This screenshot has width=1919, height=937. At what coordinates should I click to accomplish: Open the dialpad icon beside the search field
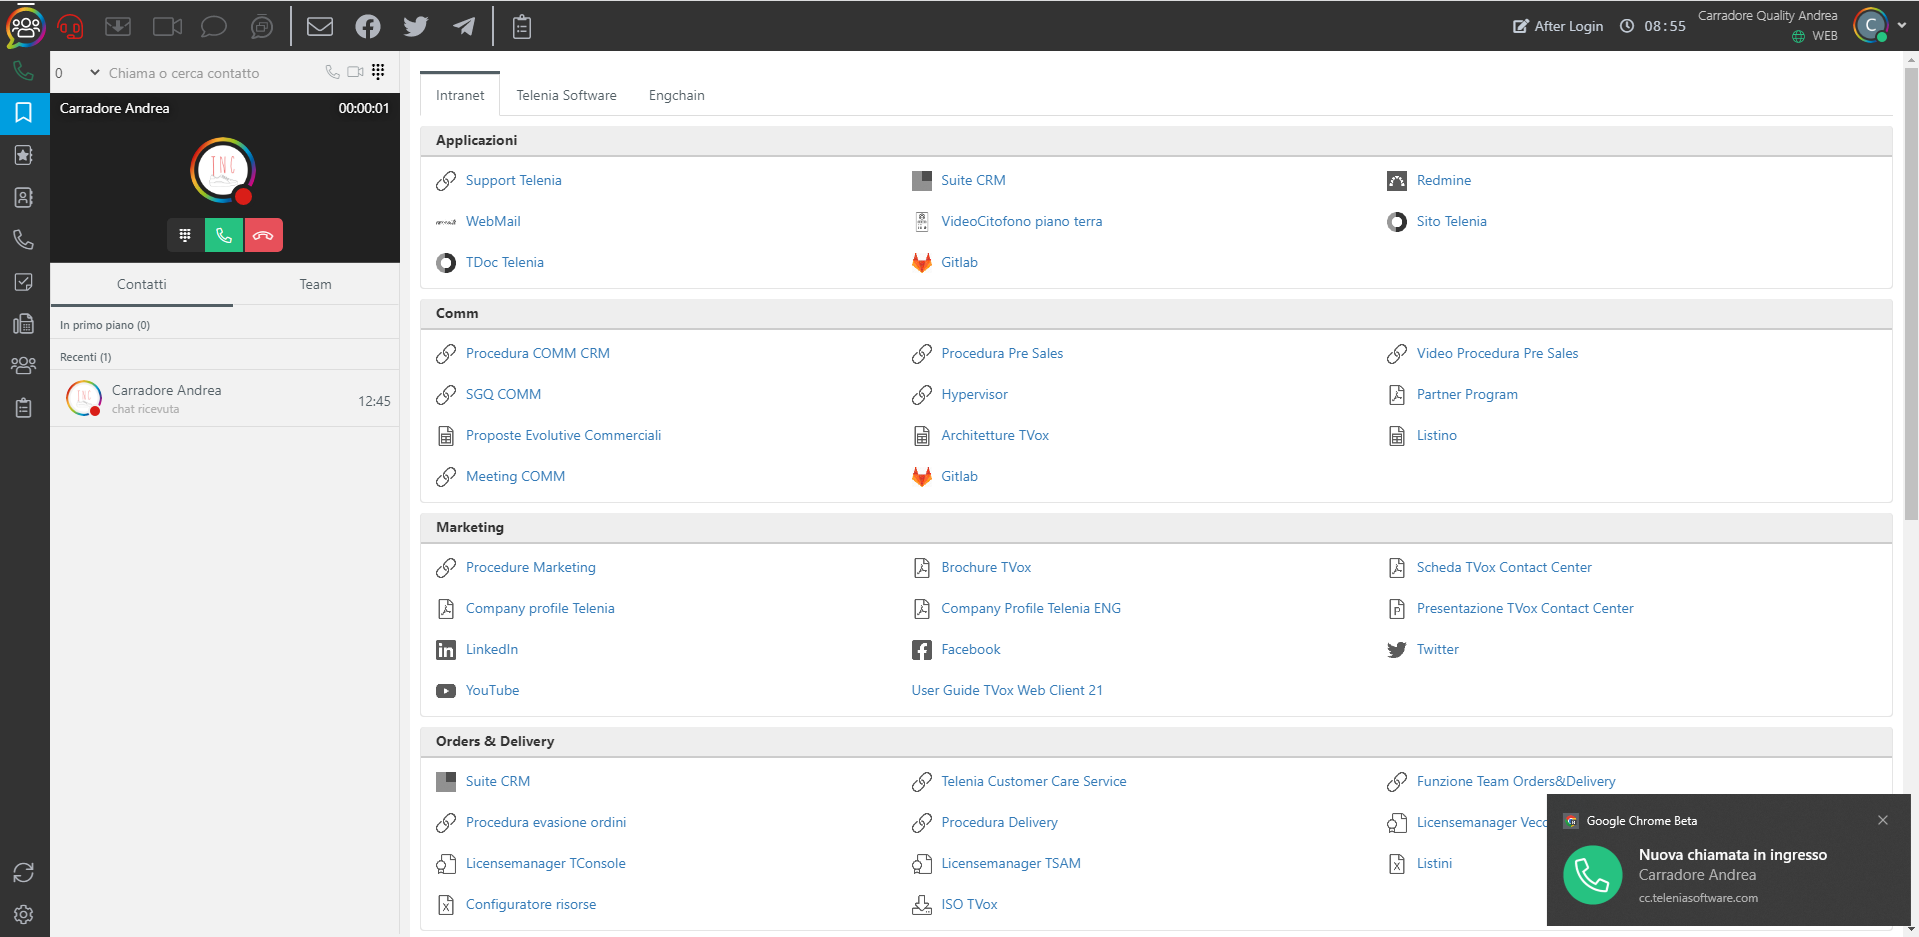point(378,71)
